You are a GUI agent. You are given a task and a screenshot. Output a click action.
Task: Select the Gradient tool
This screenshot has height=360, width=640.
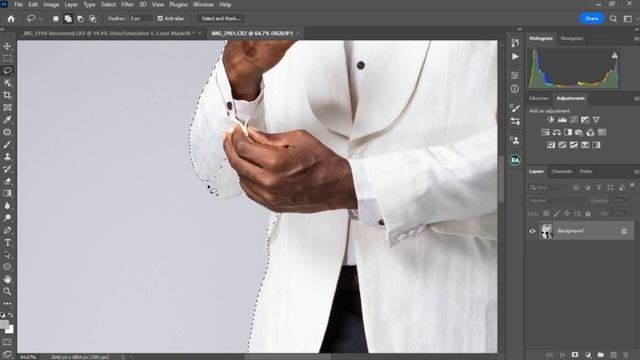point(7,193)
